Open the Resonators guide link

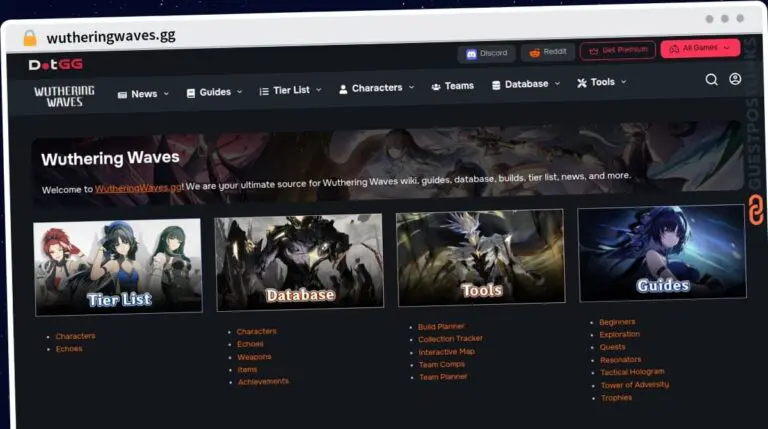tap(621, 360)
